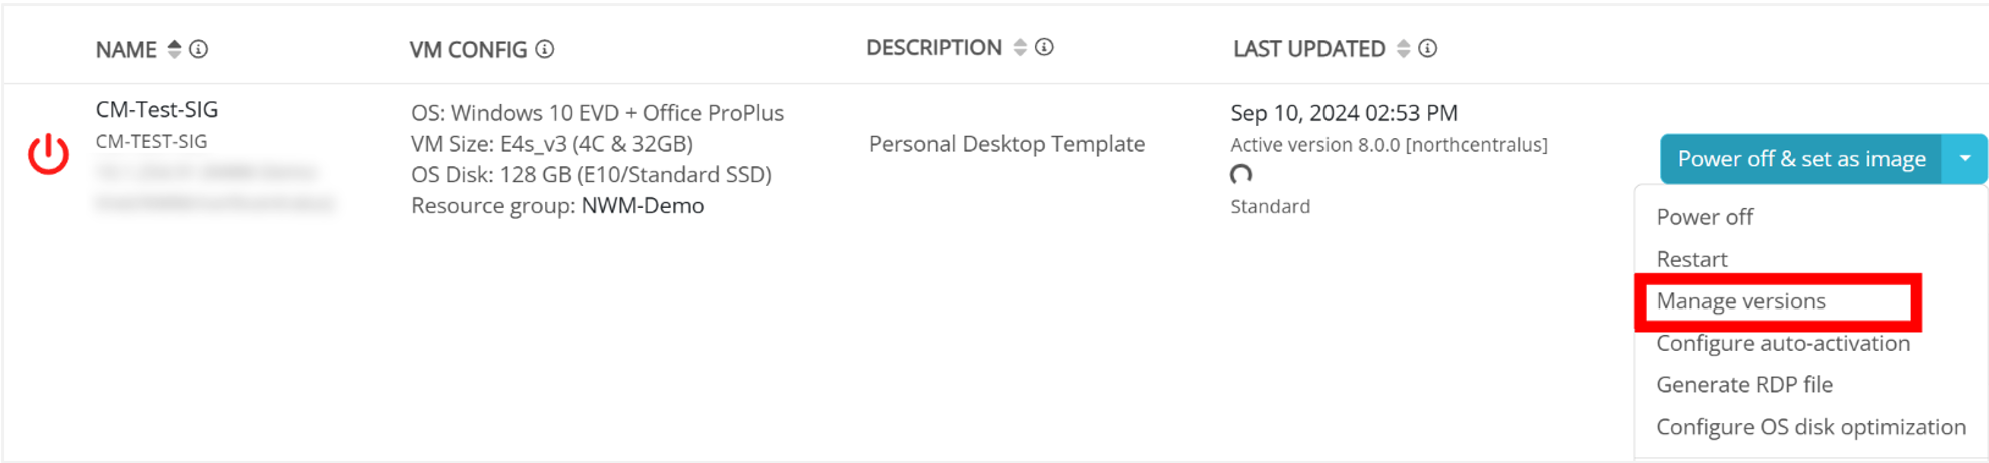
Task: Sort by NAME using sort arrows
Action: pos(175,49)
